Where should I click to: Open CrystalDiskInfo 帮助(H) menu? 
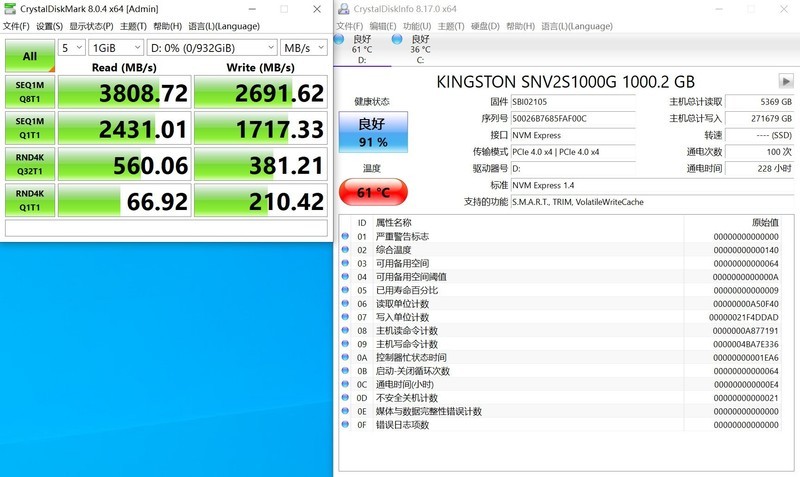[520, 26]
